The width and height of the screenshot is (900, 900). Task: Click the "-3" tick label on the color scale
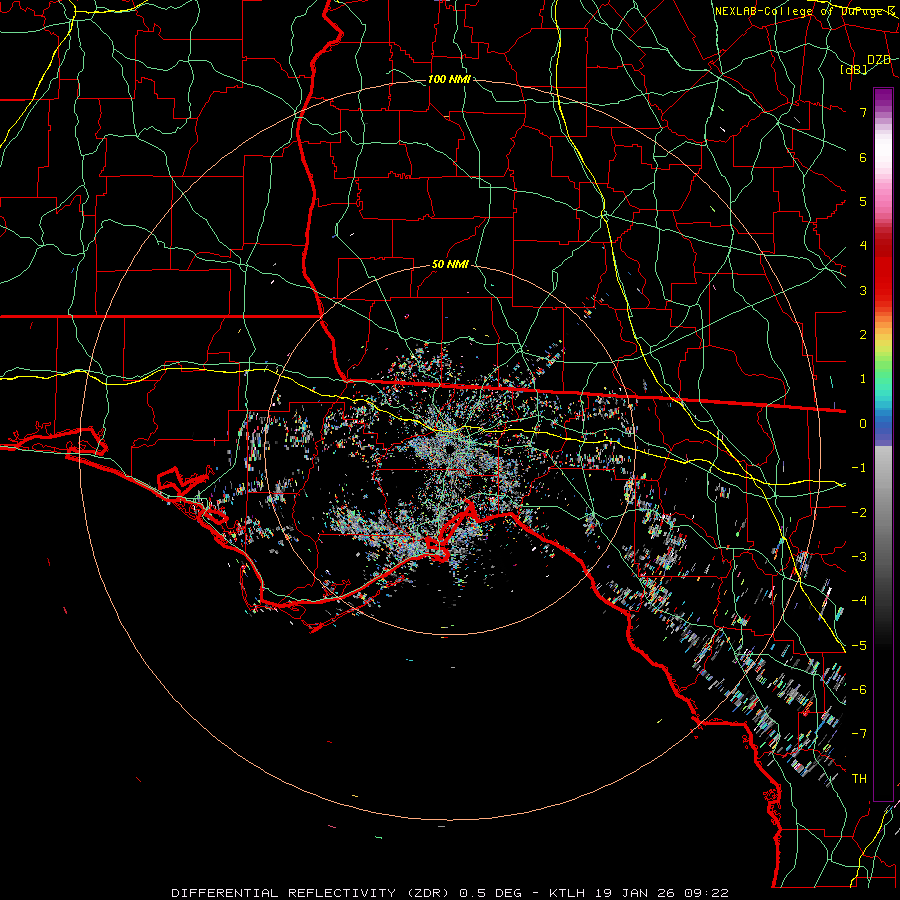pos(859,557)
